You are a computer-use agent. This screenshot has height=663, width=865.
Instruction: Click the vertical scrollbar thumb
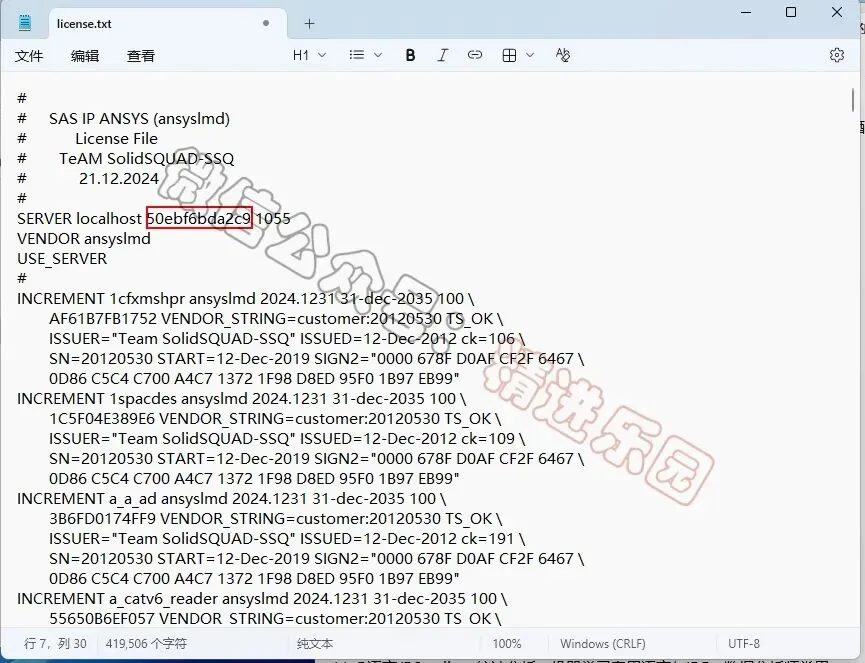click(853, 100)
